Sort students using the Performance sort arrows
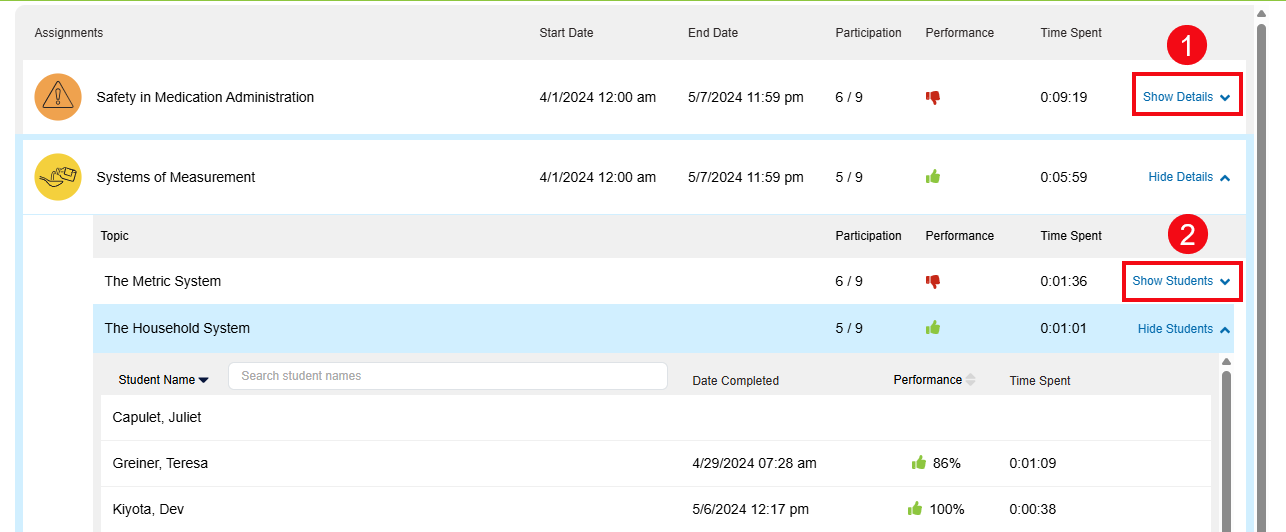Screen dimensions: 1286x532 [970, 380]
